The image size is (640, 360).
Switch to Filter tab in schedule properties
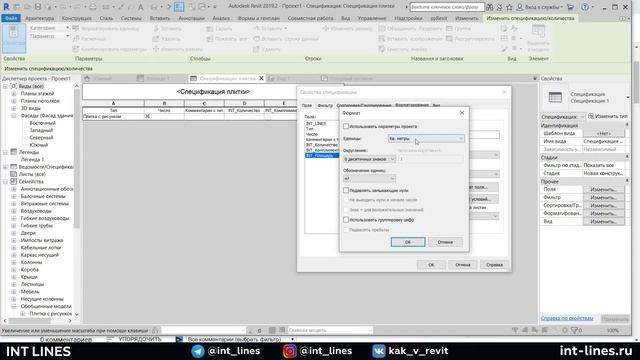click(325, 105)
